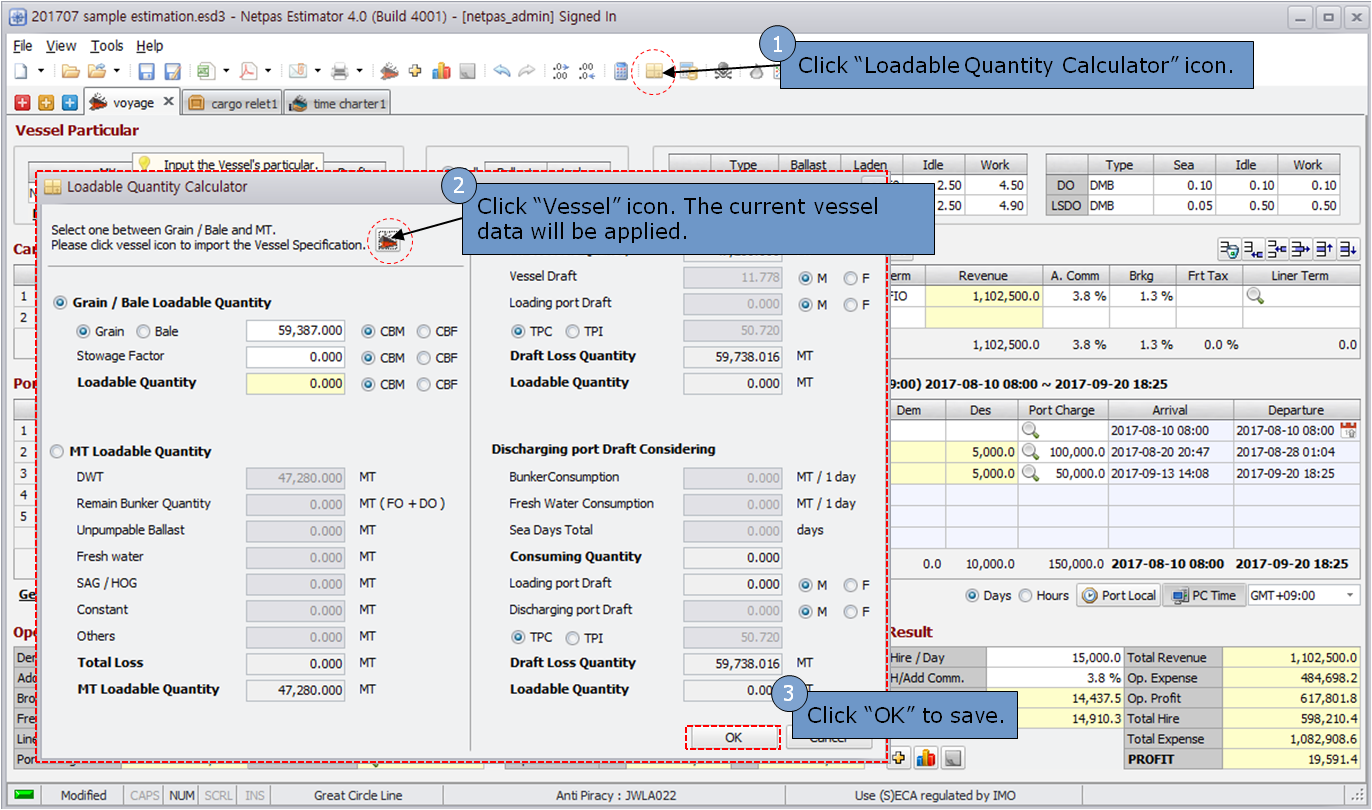Open dropdown arrow beside Excel export icon
The image size is (1372, 810).
[225, 72]
